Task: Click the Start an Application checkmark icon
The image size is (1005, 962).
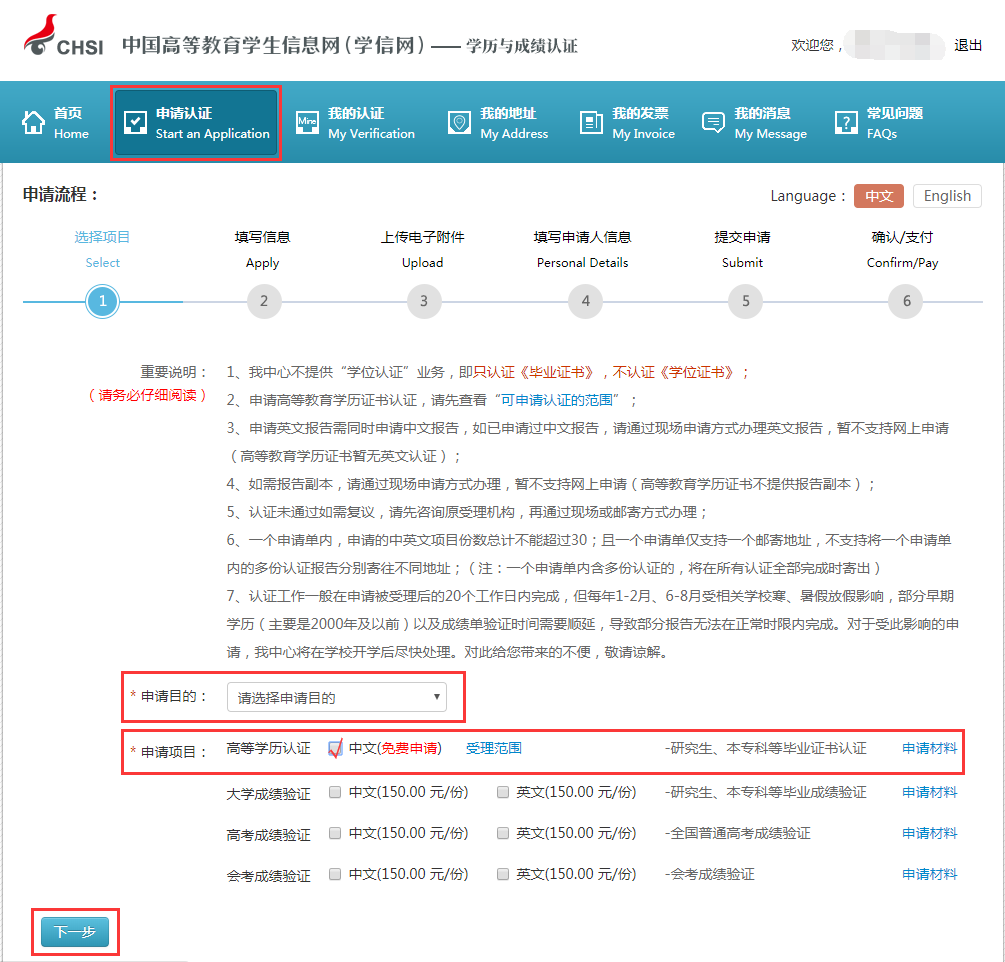Action: click(135, 123)
